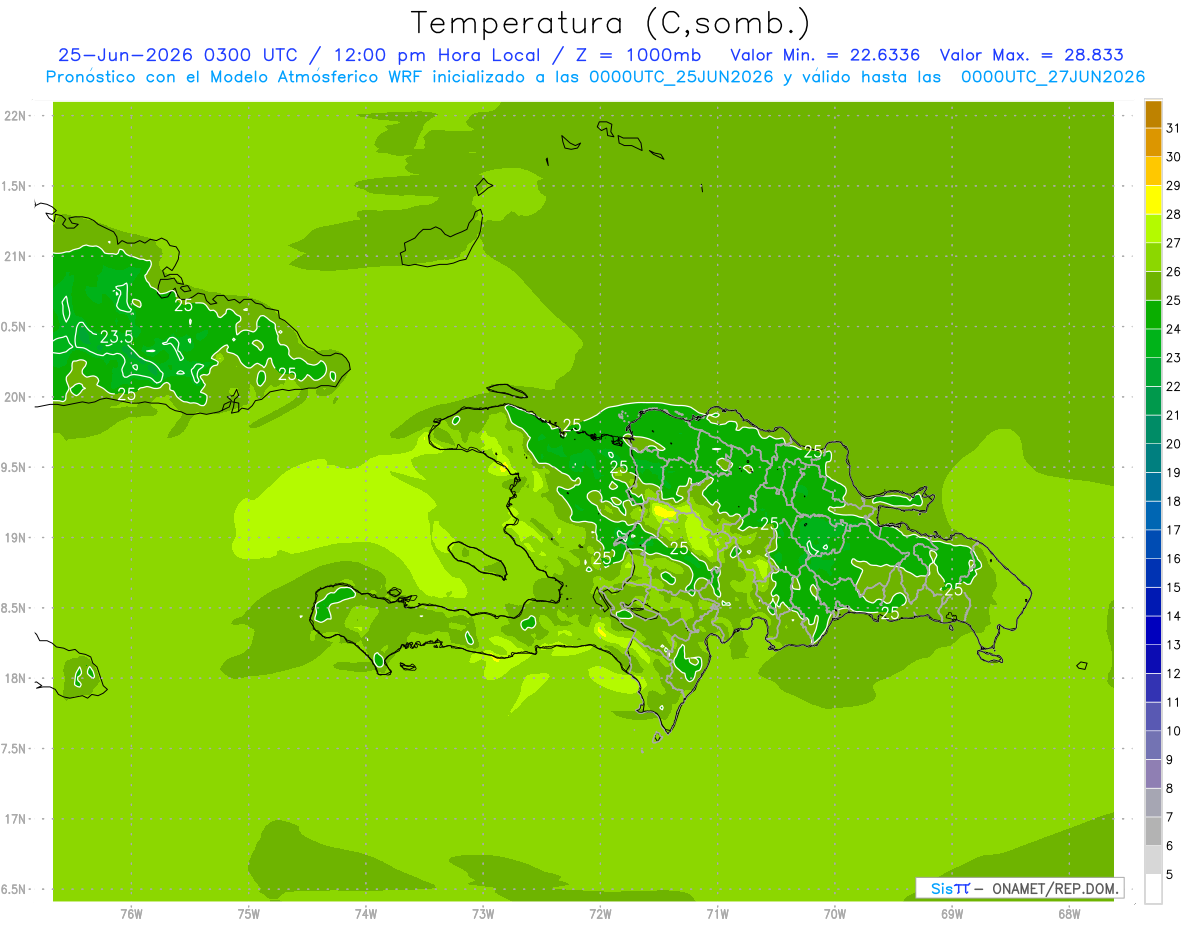
Task: Click the legend value '23'
Action: 1173,358
